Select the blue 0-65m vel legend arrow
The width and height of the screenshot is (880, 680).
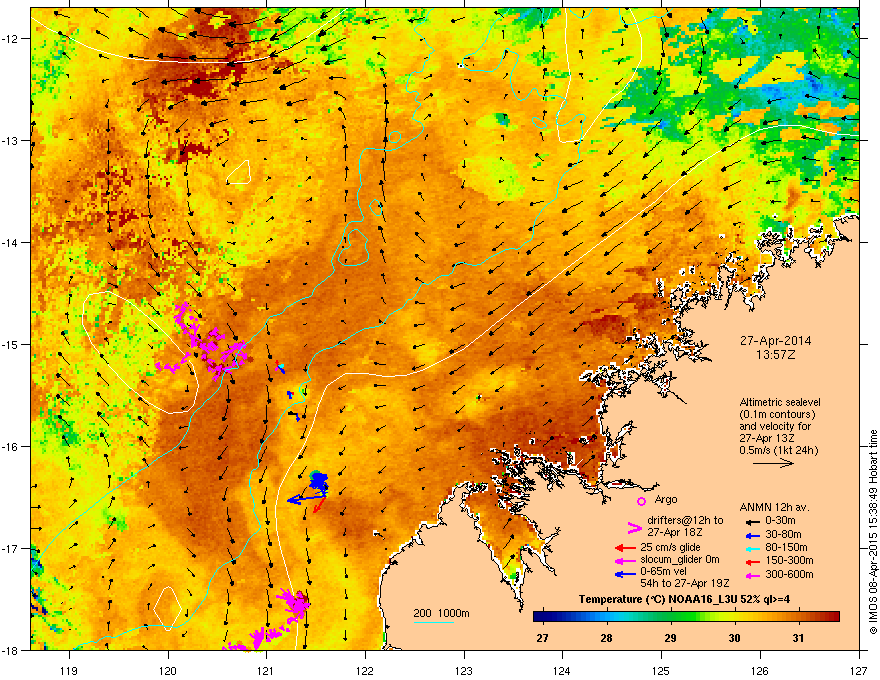point(625,574)
